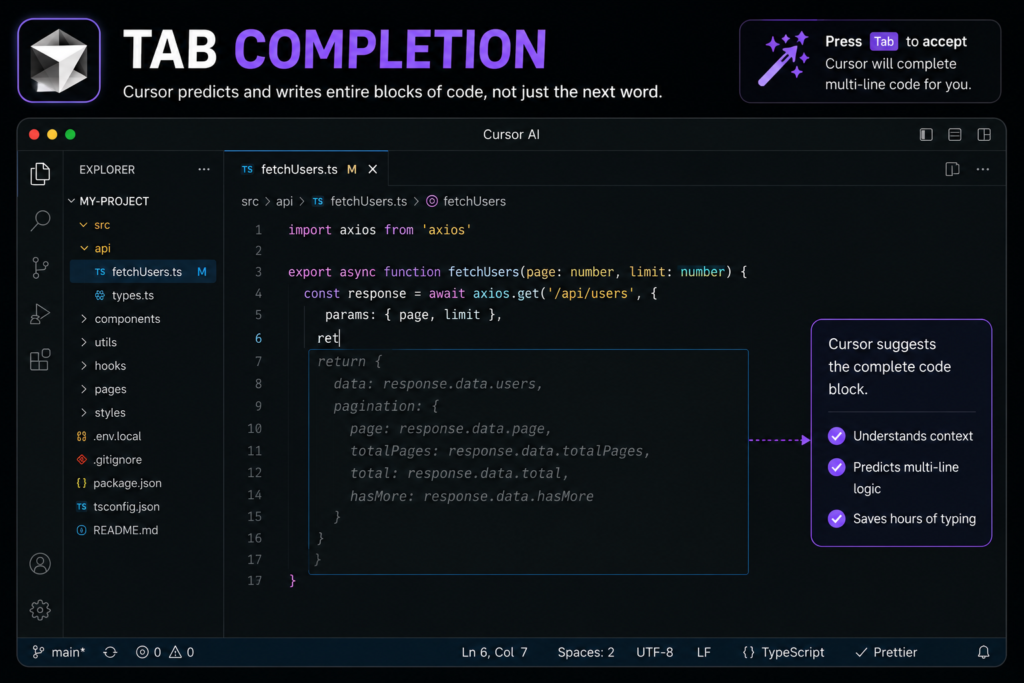Close the fetchUsers.ts tab

[x=373, y=169]
